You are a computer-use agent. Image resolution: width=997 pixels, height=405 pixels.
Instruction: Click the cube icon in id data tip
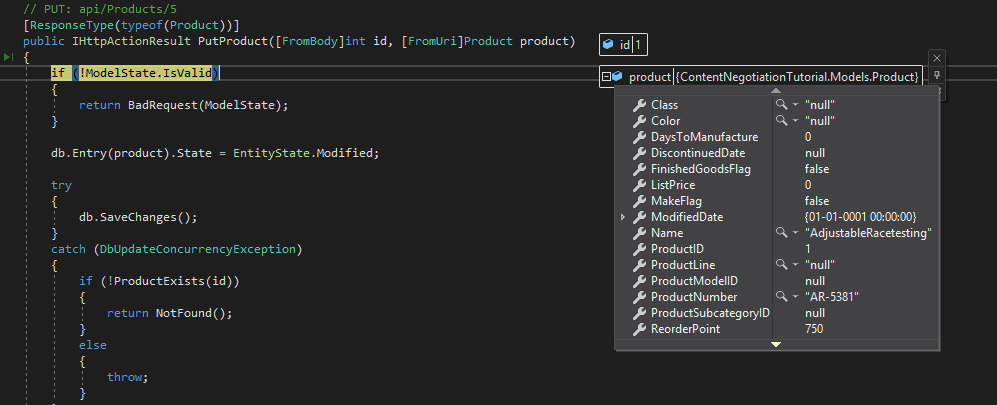click(608, 45)
